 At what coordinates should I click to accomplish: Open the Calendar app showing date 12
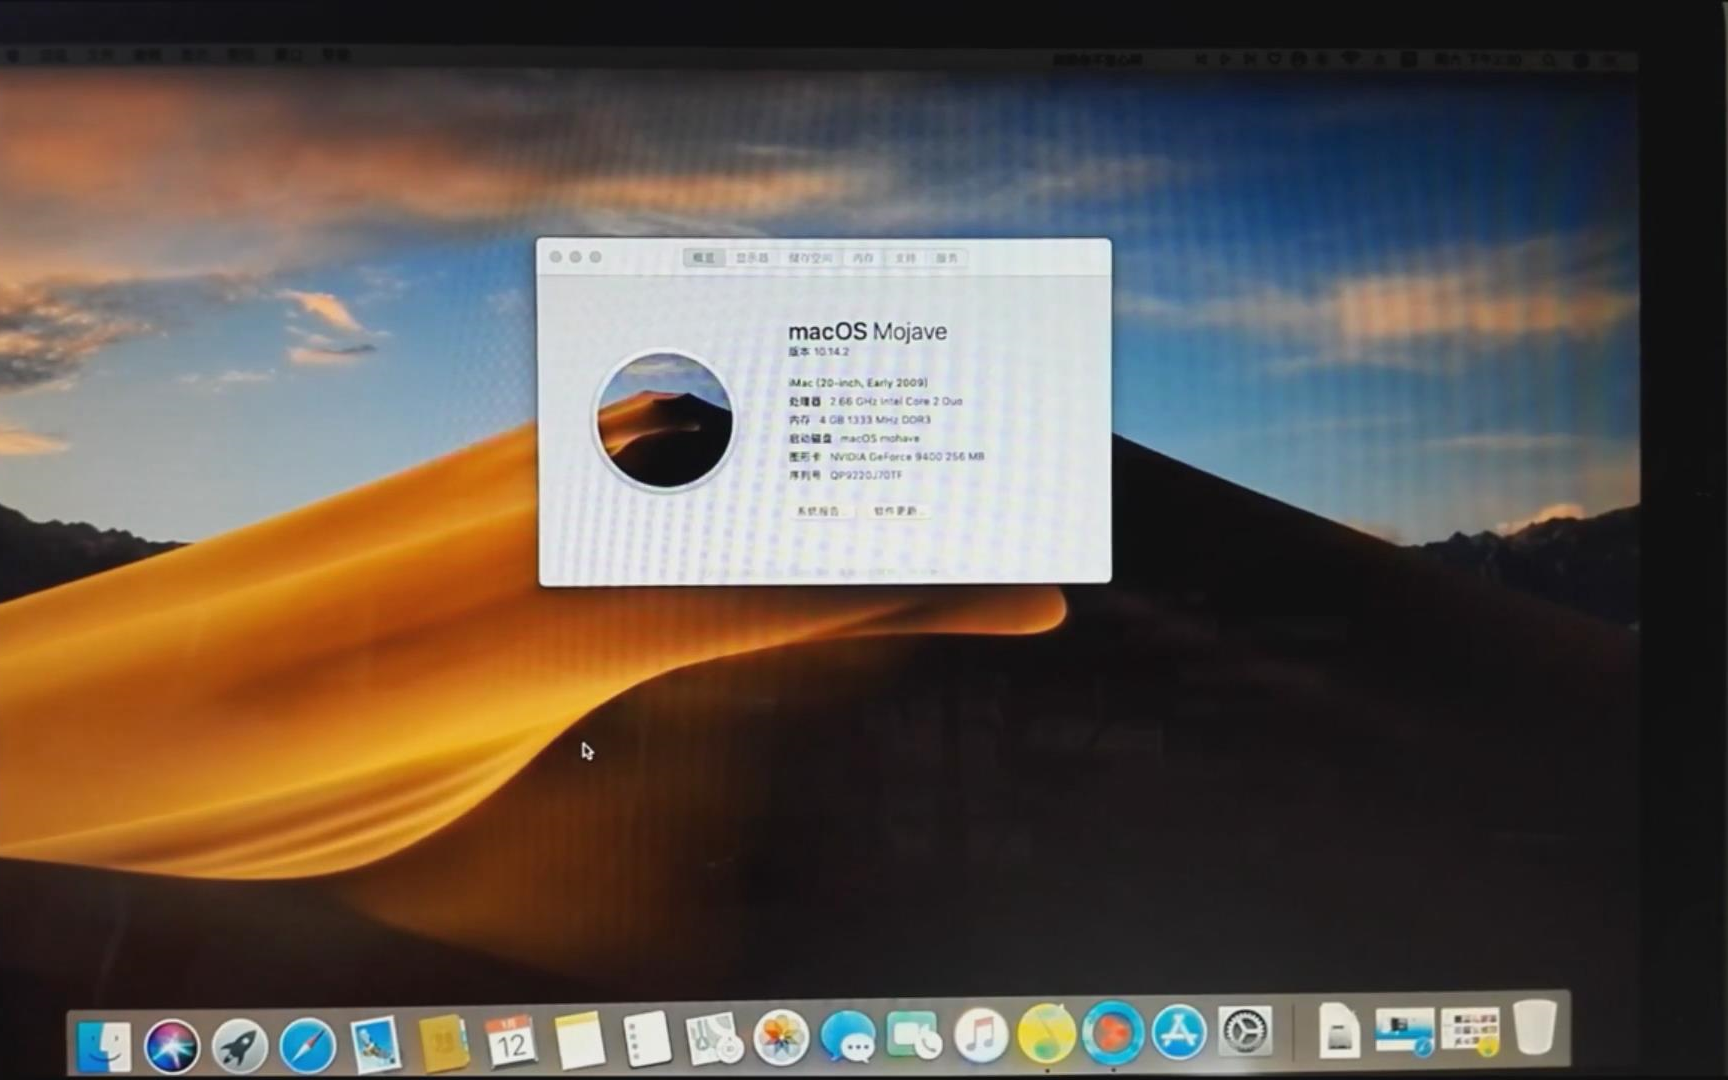pos(510,1040)
